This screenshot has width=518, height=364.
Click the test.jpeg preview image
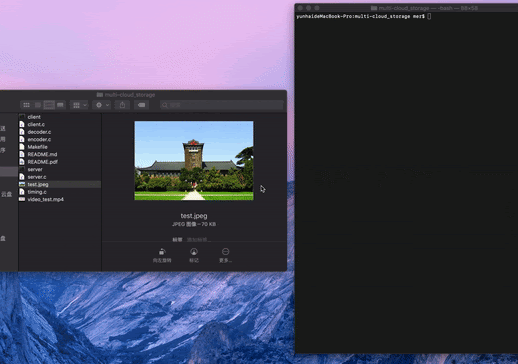point(194,161)
